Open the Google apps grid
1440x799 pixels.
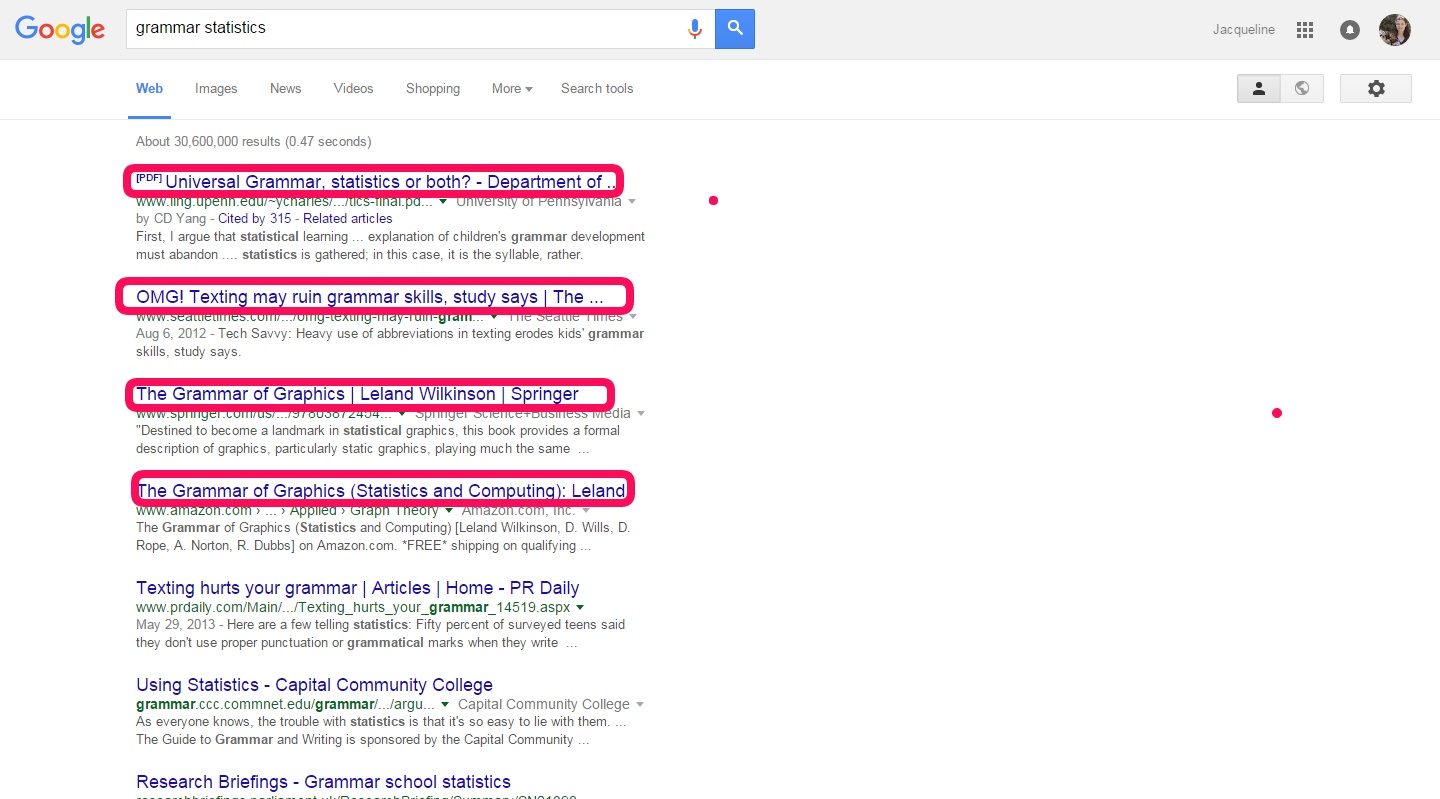(x=1304, y=30)
